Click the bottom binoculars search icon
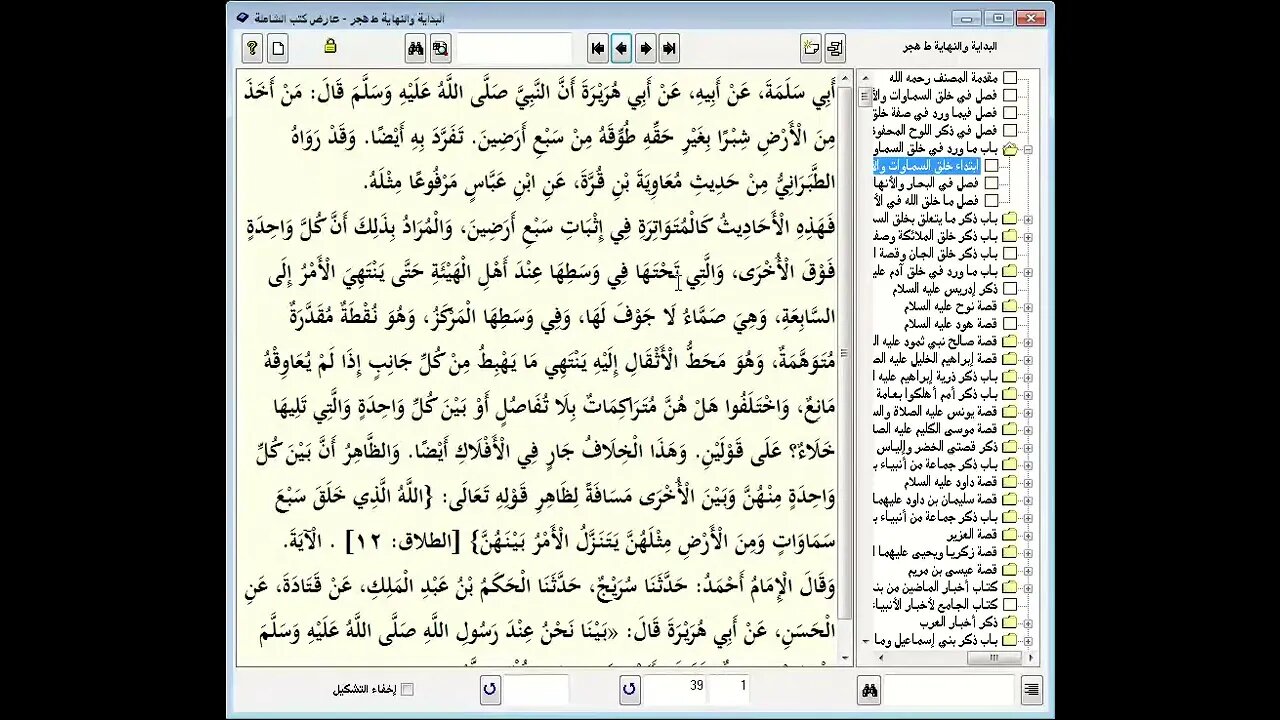This screenshot has width=1280, height=720. [869, 689]
